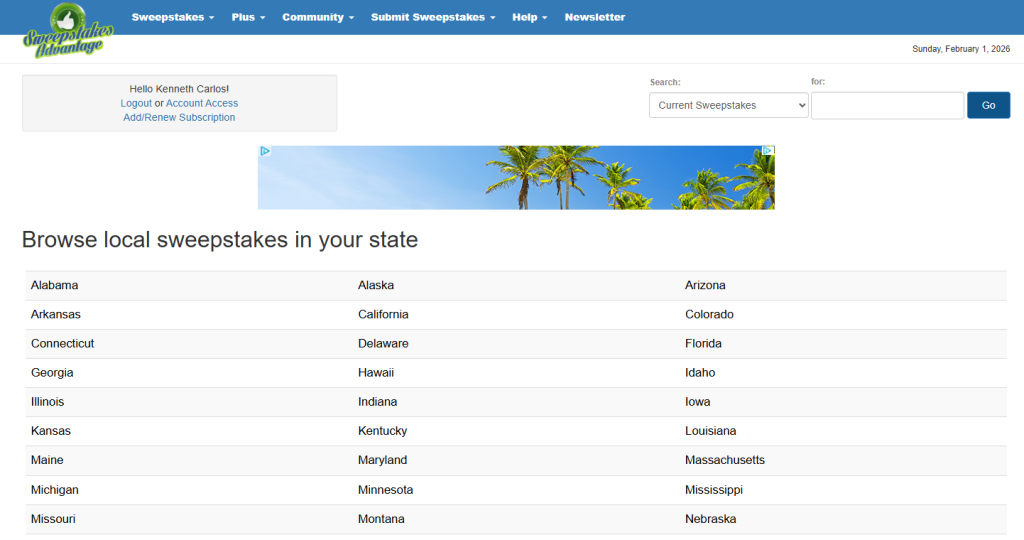1024x540 pixels.
Task: Select Massachusetts from the states
Action: pyautogui.click(x=724, y=460)
